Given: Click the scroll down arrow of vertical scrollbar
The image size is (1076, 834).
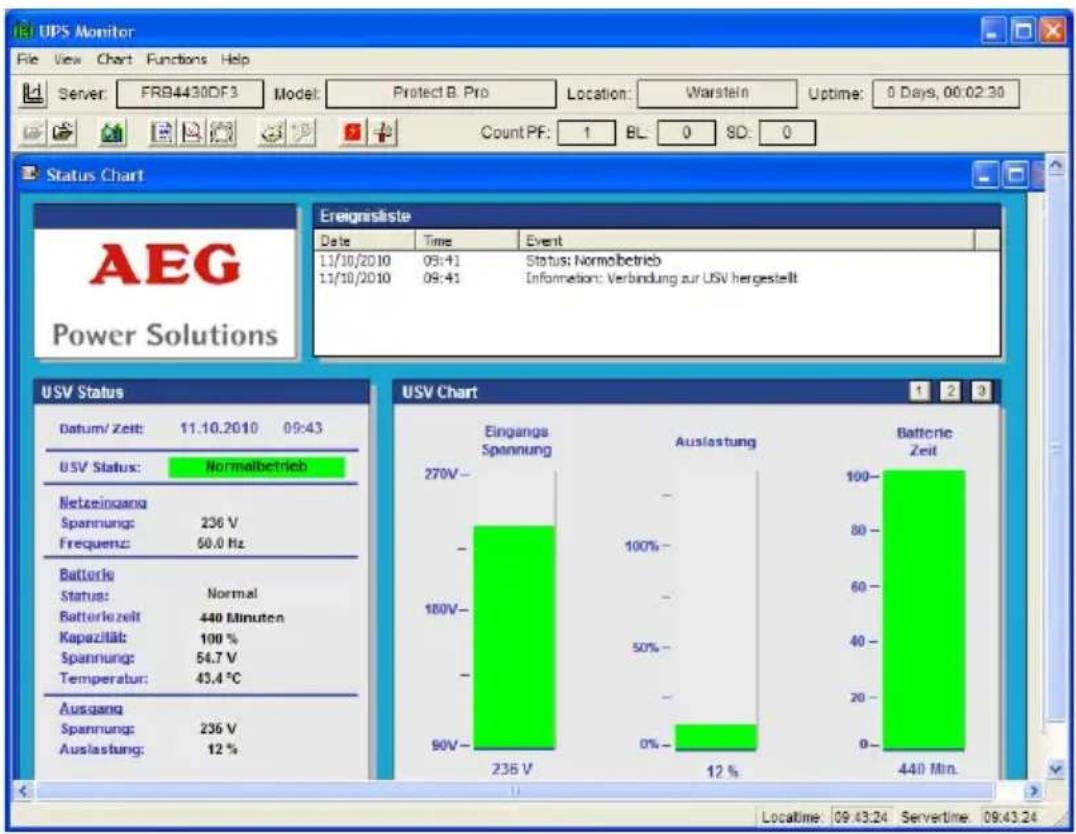Looking at the screenshot, I should coord(1056,769).
